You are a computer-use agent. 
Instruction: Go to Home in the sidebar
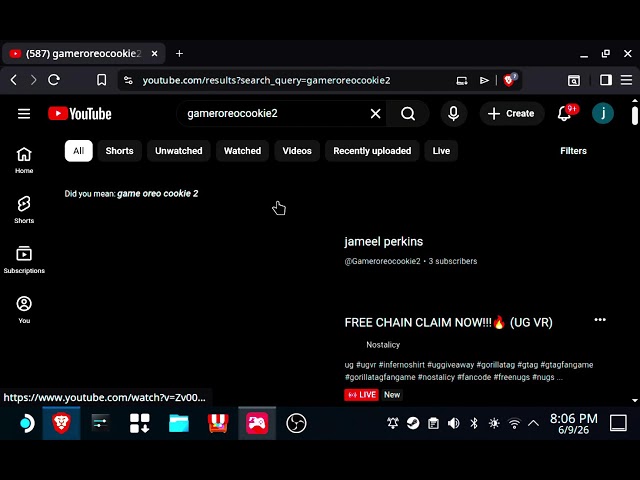pyautogui.click(x=24, y=160)
